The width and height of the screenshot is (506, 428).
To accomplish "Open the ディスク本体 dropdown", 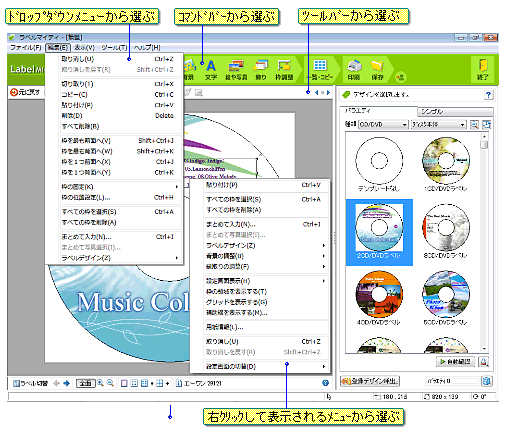I will (x=438, y=125).
